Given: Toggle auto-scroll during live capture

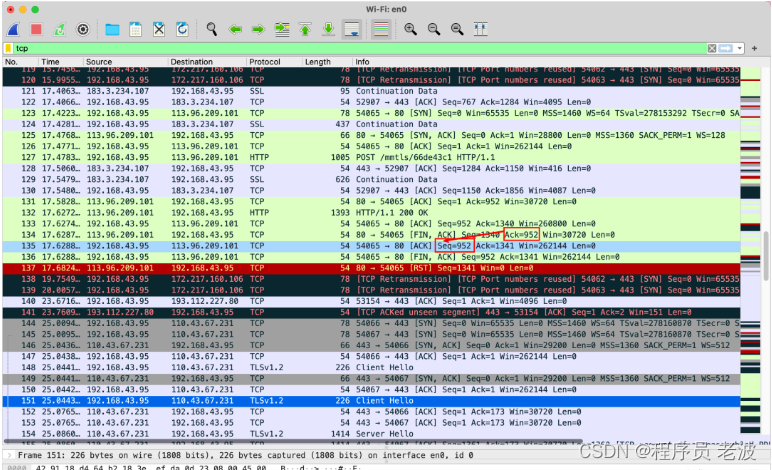Looking at the screenshot, I should click(x=352, y=30).
